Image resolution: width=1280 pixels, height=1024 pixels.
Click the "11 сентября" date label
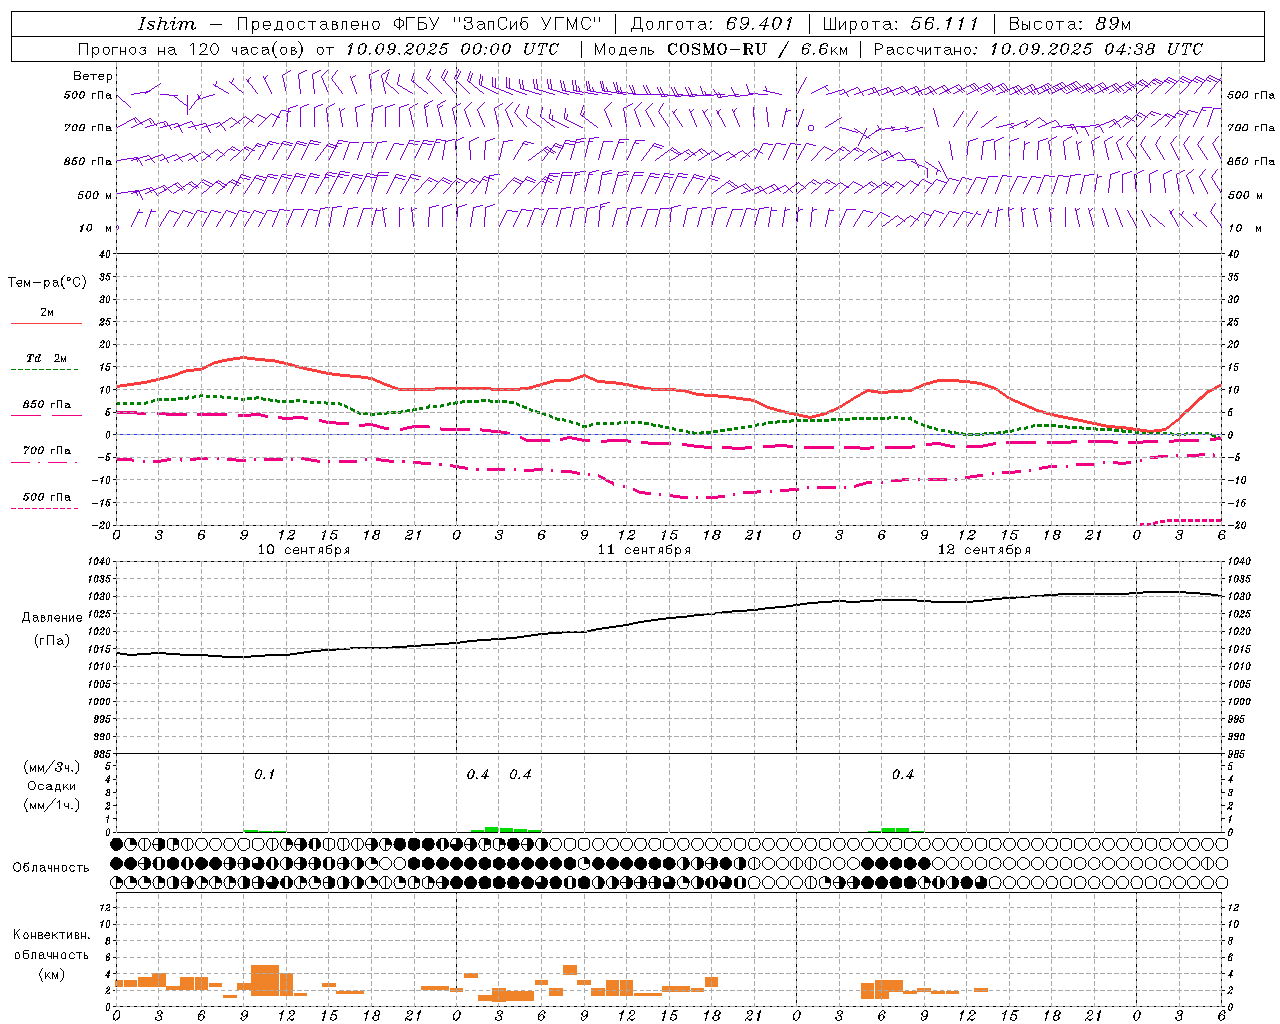pos(644,550)
